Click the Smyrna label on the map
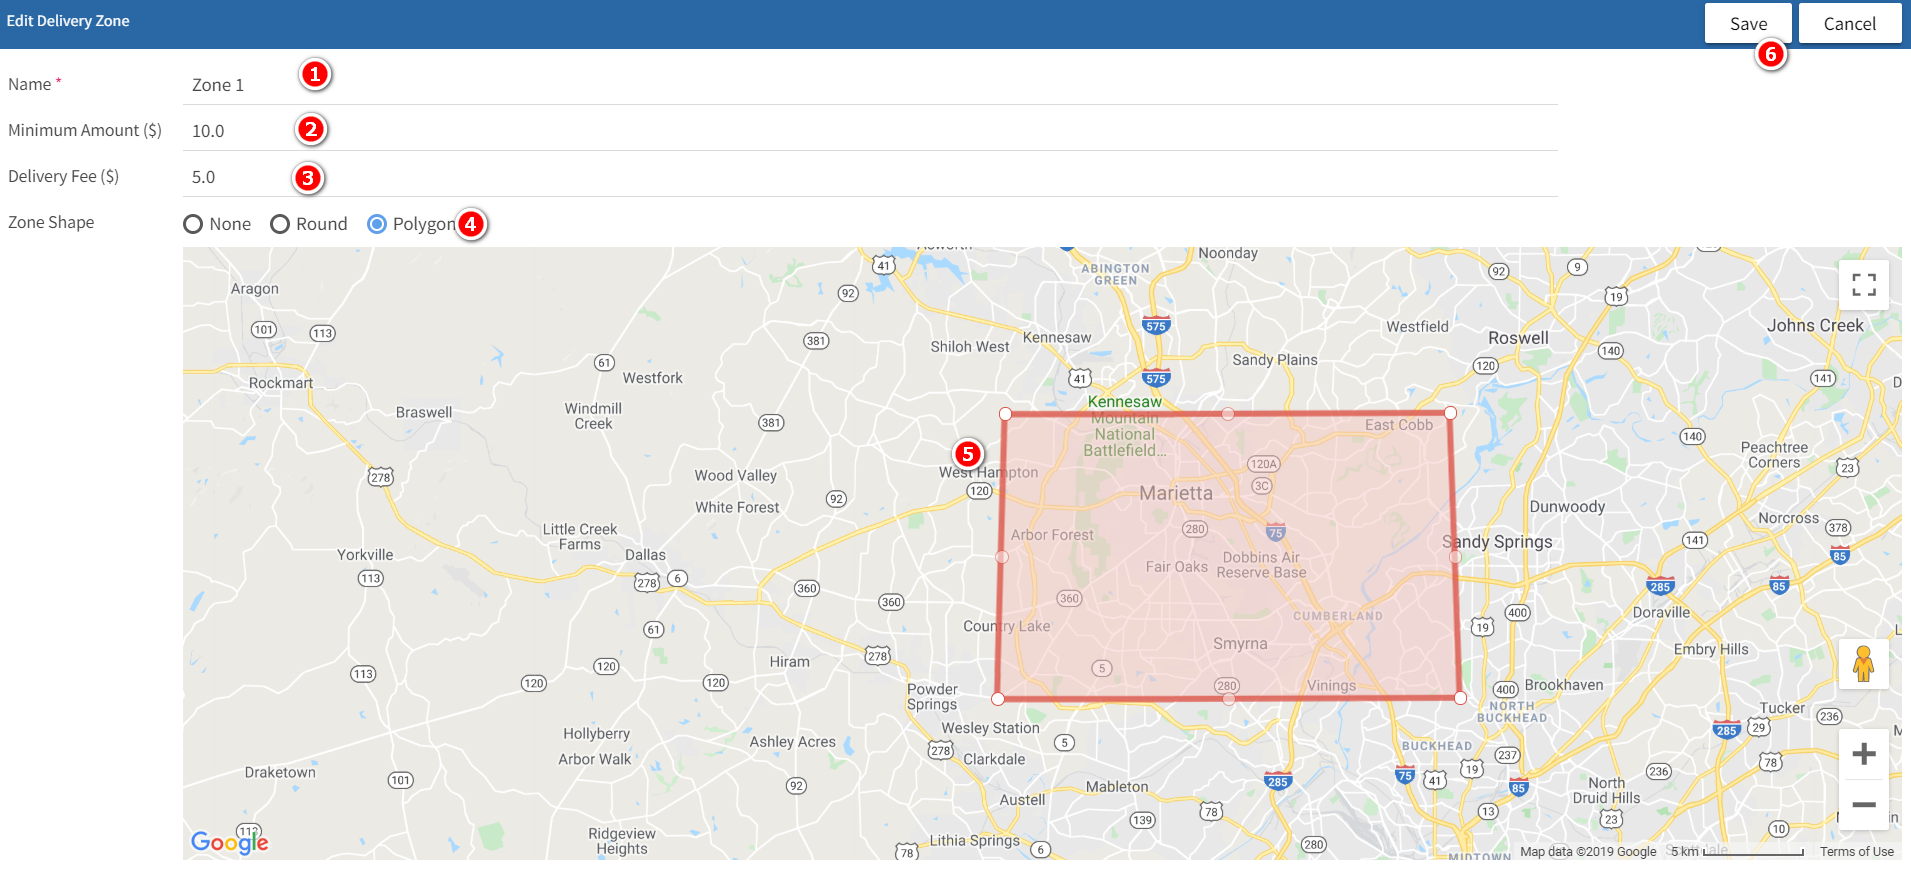Viewport: 1911px width, 893px height. (x=1240, y=644)
